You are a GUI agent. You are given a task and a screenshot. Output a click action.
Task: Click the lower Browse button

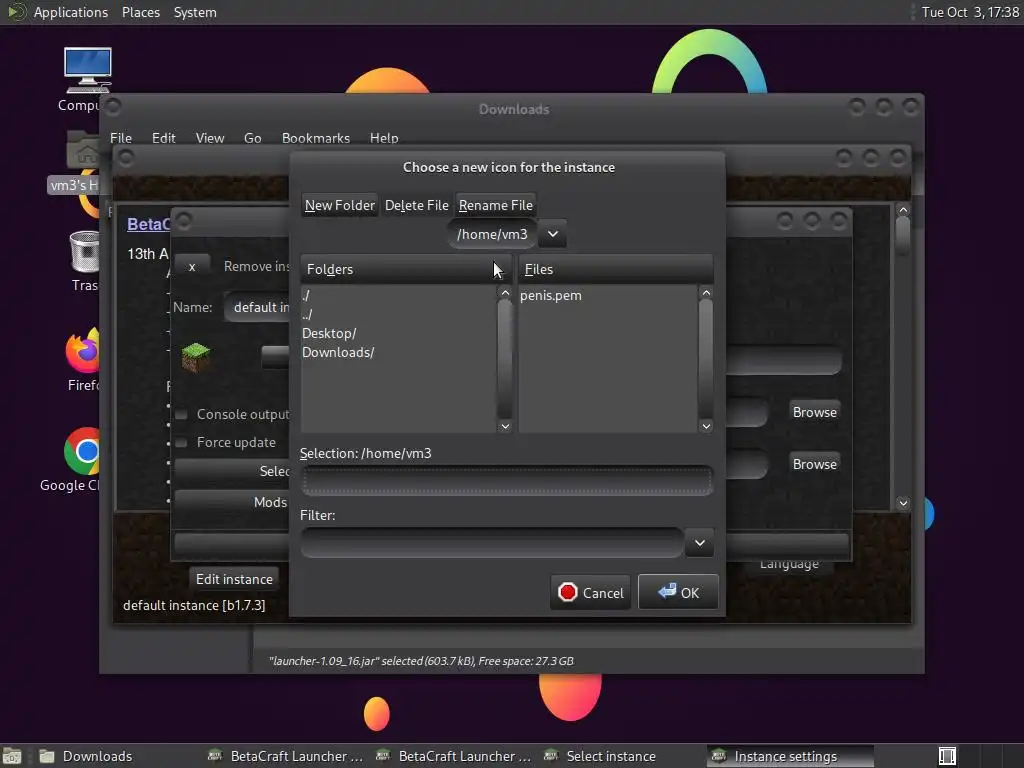814,464
